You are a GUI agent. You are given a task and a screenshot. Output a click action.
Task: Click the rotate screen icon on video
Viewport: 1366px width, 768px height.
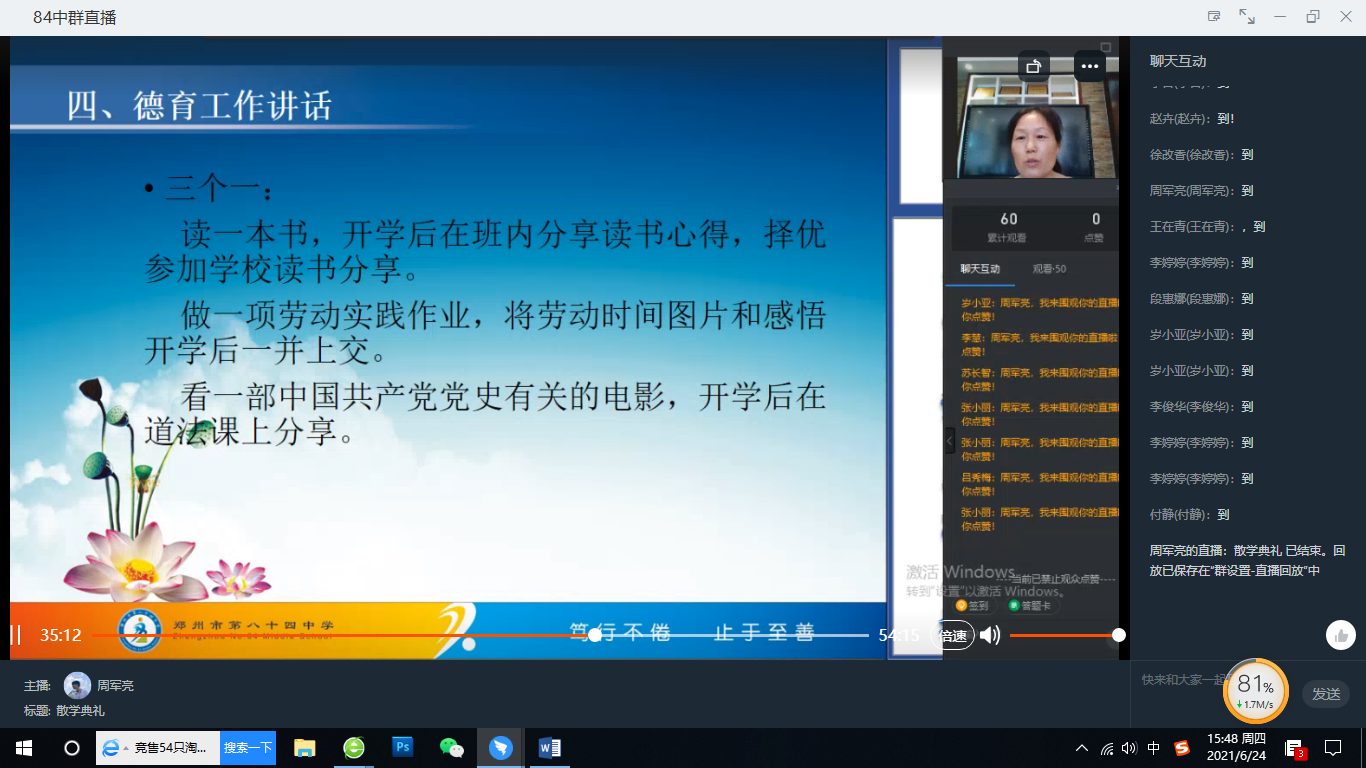[x=1034, y=67]
